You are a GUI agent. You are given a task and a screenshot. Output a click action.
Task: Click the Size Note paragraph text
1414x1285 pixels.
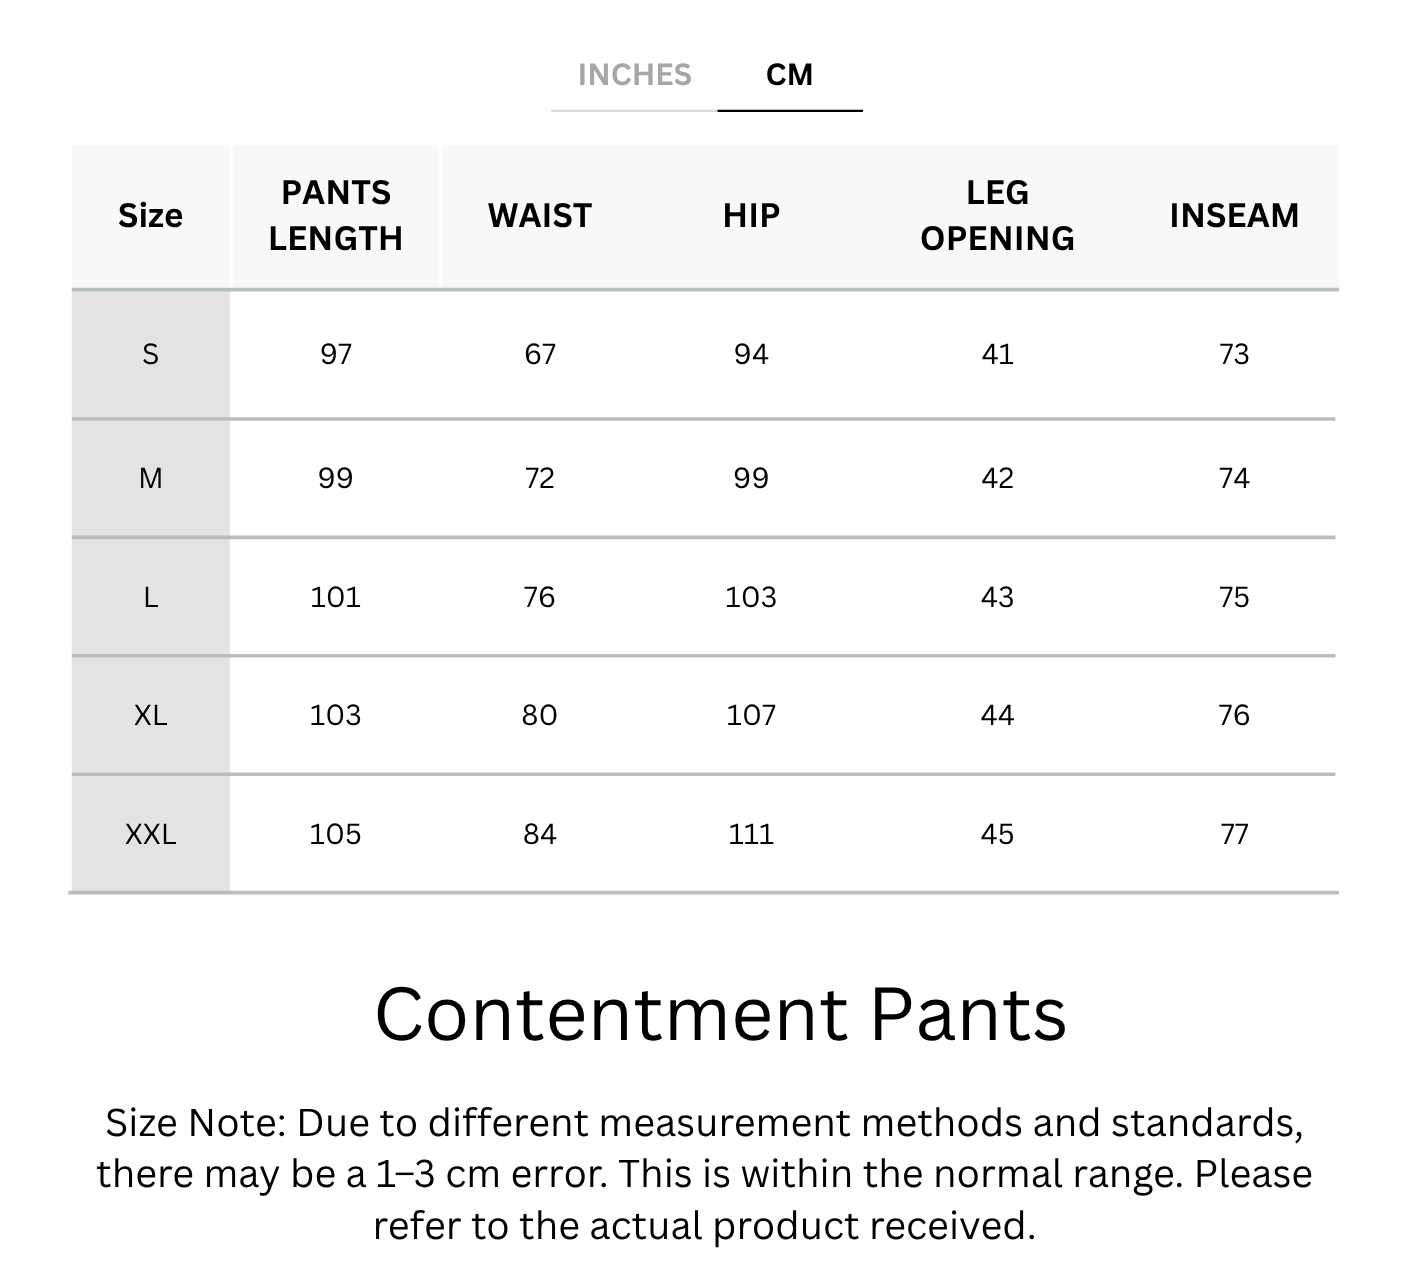click(x=705, y=1174)
